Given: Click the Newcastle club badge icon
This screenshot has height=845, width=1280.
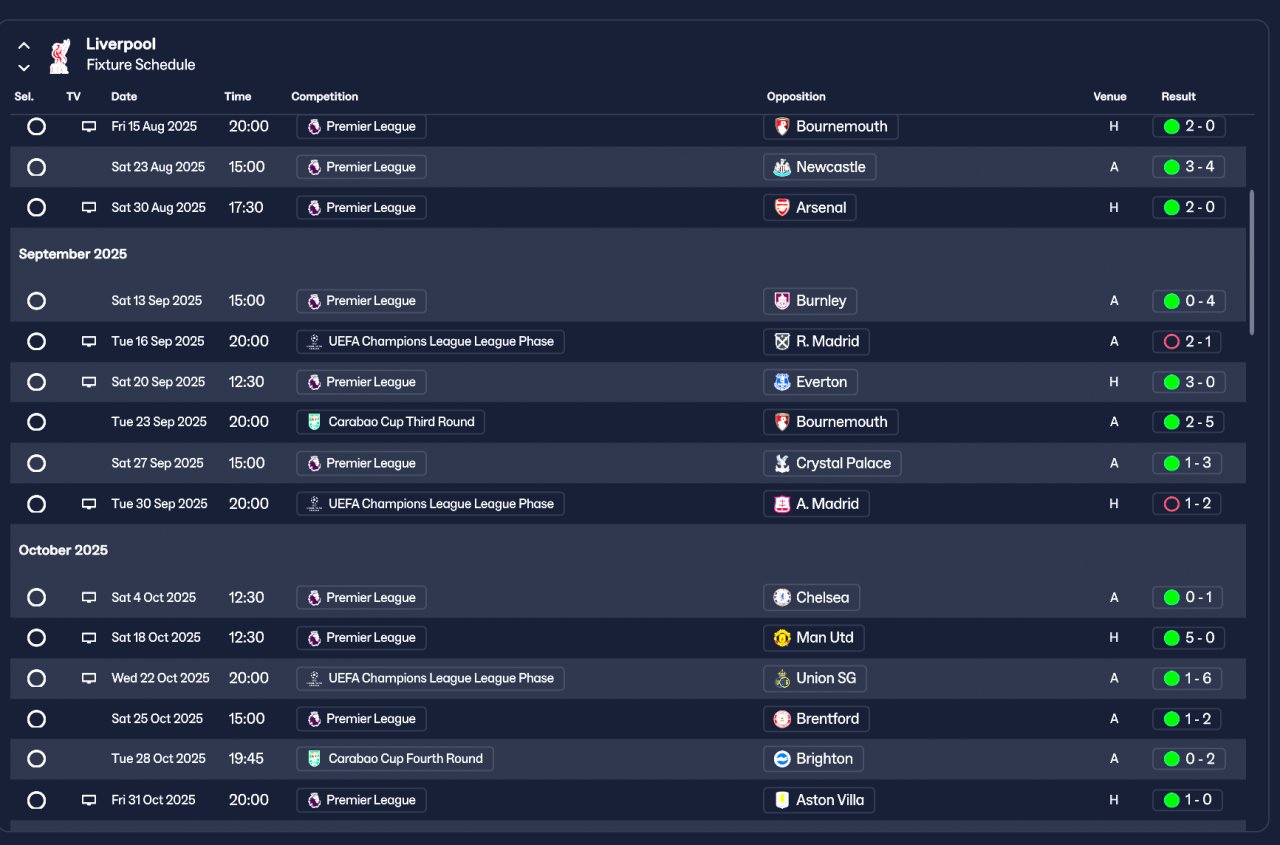Looking at the screenshot, I should point(782,167).
